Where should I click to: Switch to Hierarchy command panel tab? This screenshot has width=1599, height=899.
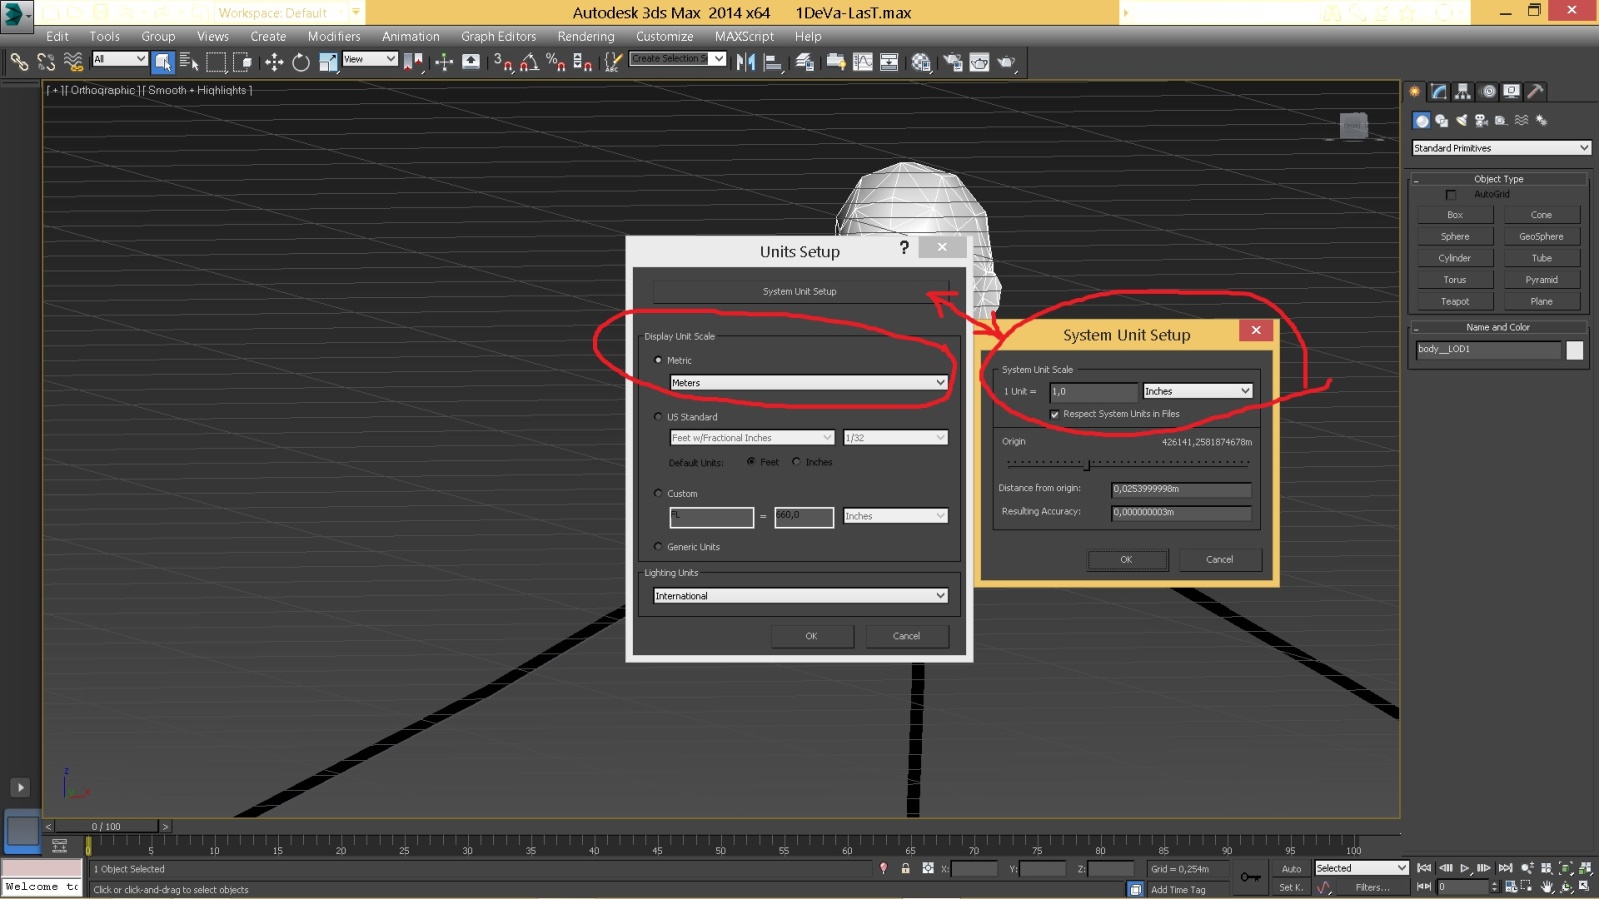[1463, 91]
